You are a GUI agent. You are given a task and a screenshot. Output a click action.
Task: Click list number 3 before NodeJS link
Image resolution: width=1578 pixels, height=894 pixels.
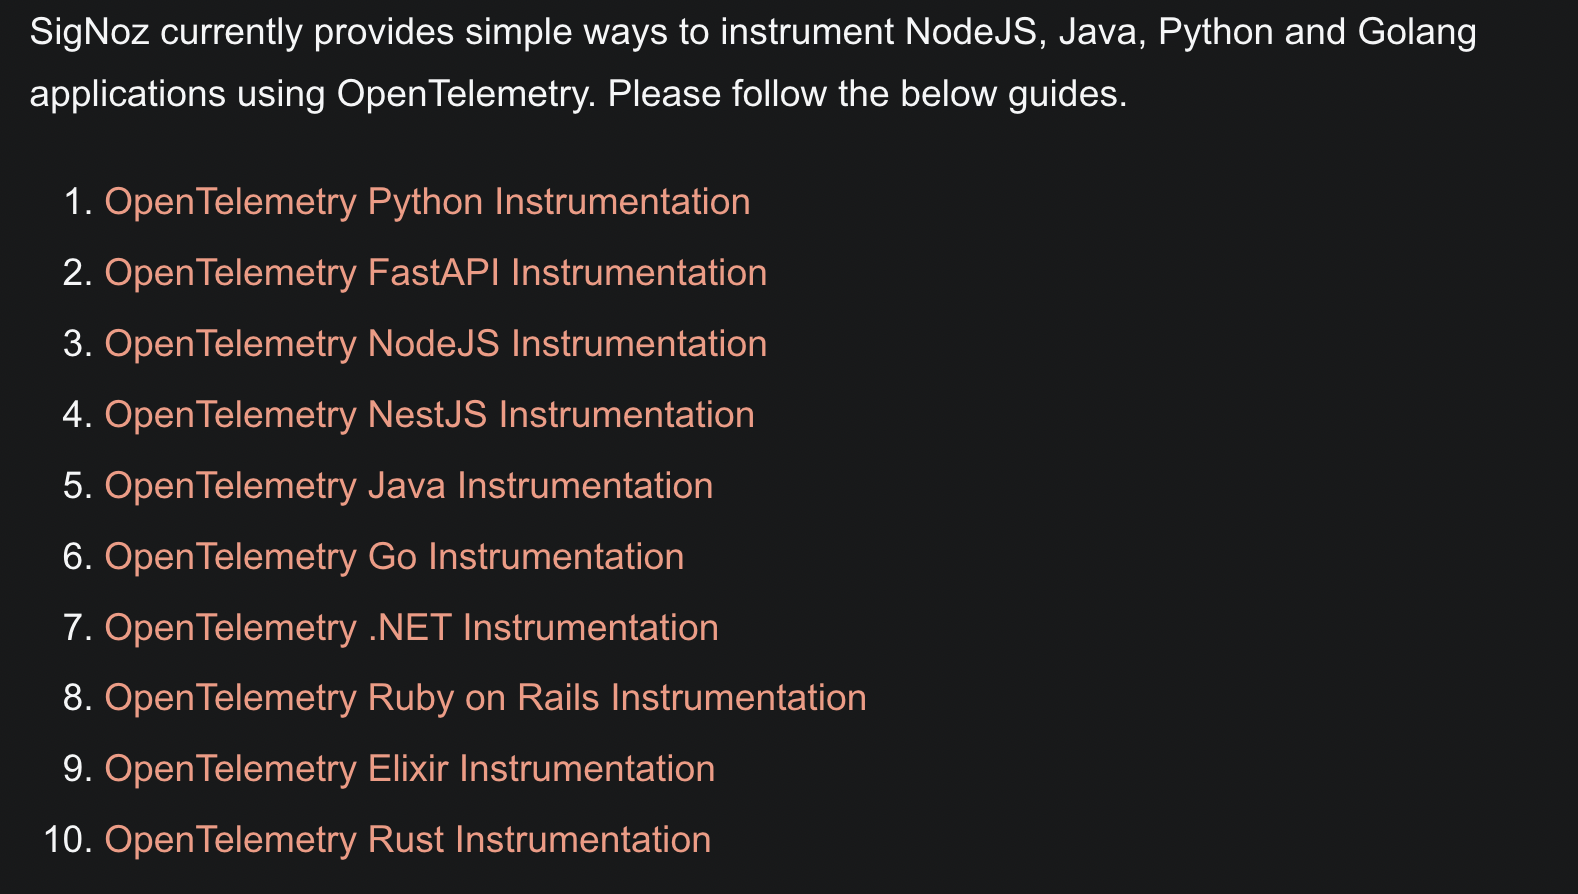(76, 344)
